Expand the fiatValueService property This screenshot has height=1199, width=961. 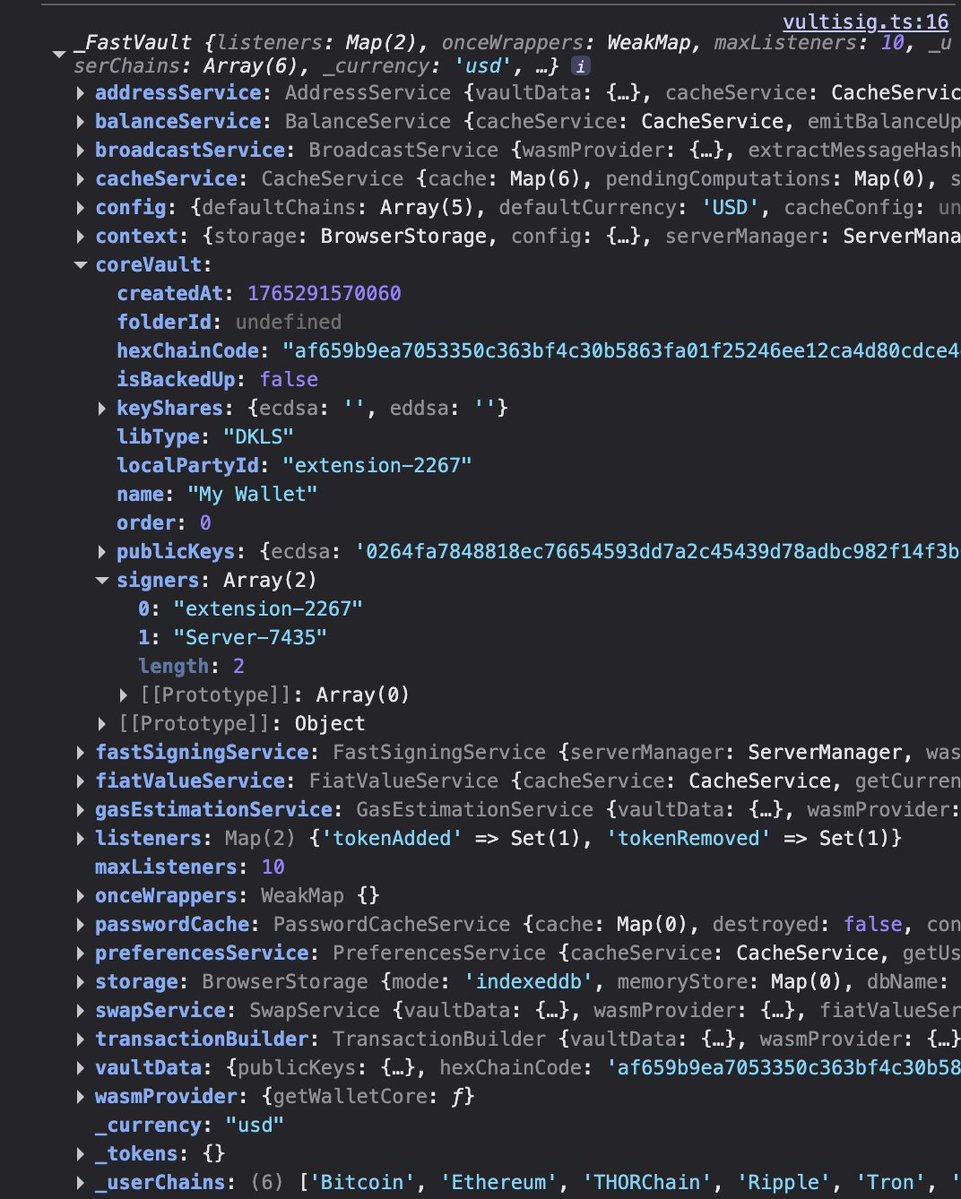pos(80,781)
